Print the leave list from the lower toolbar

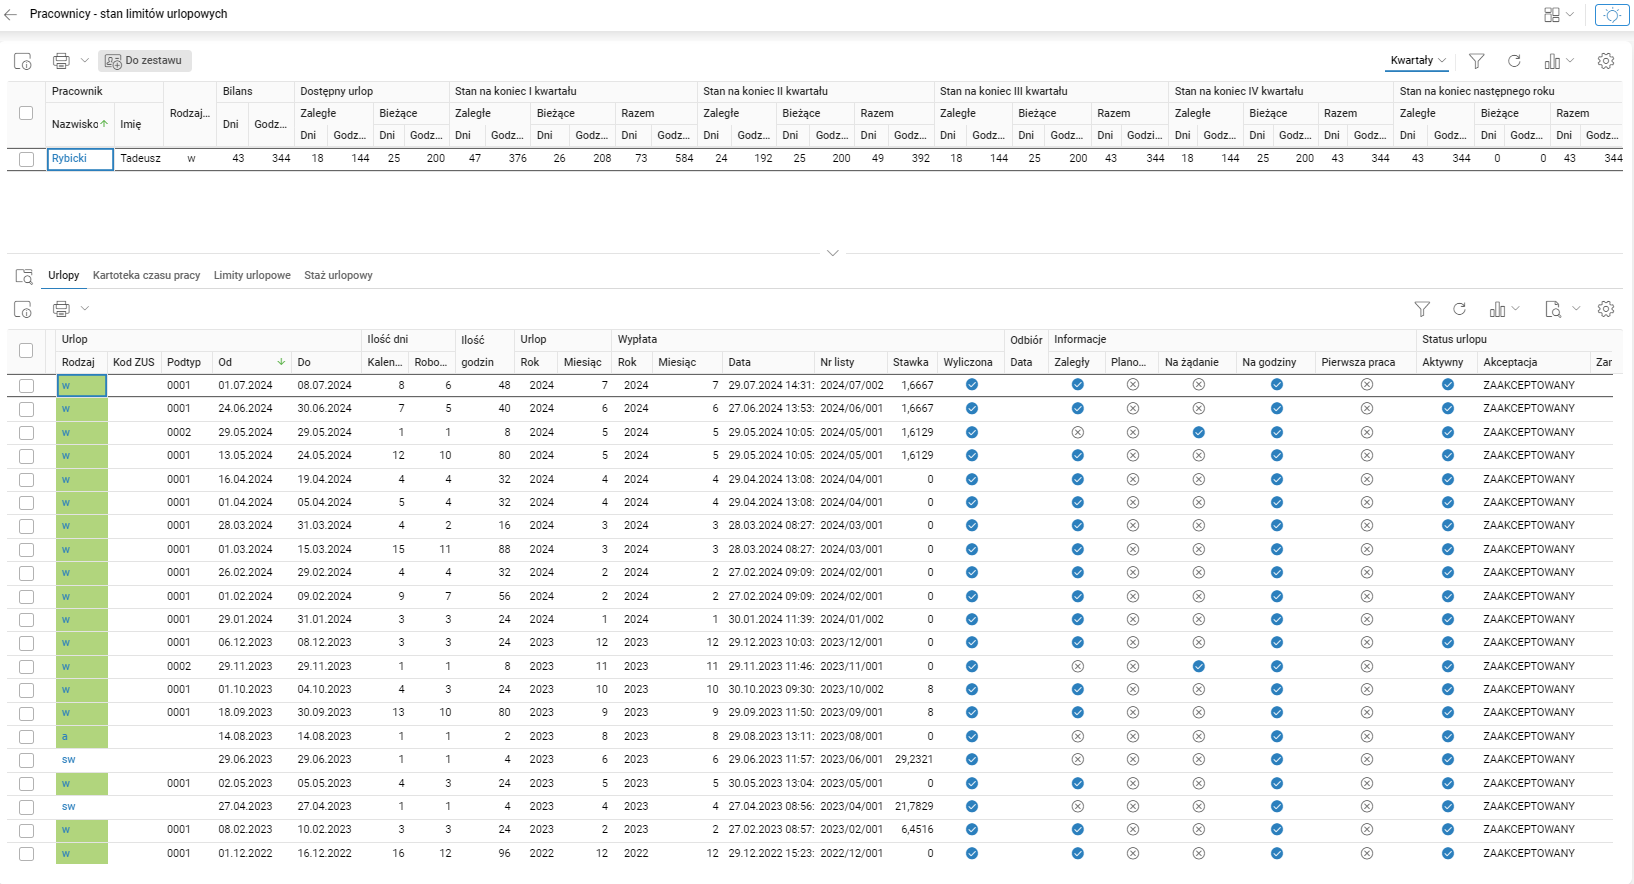click(61, 309)
